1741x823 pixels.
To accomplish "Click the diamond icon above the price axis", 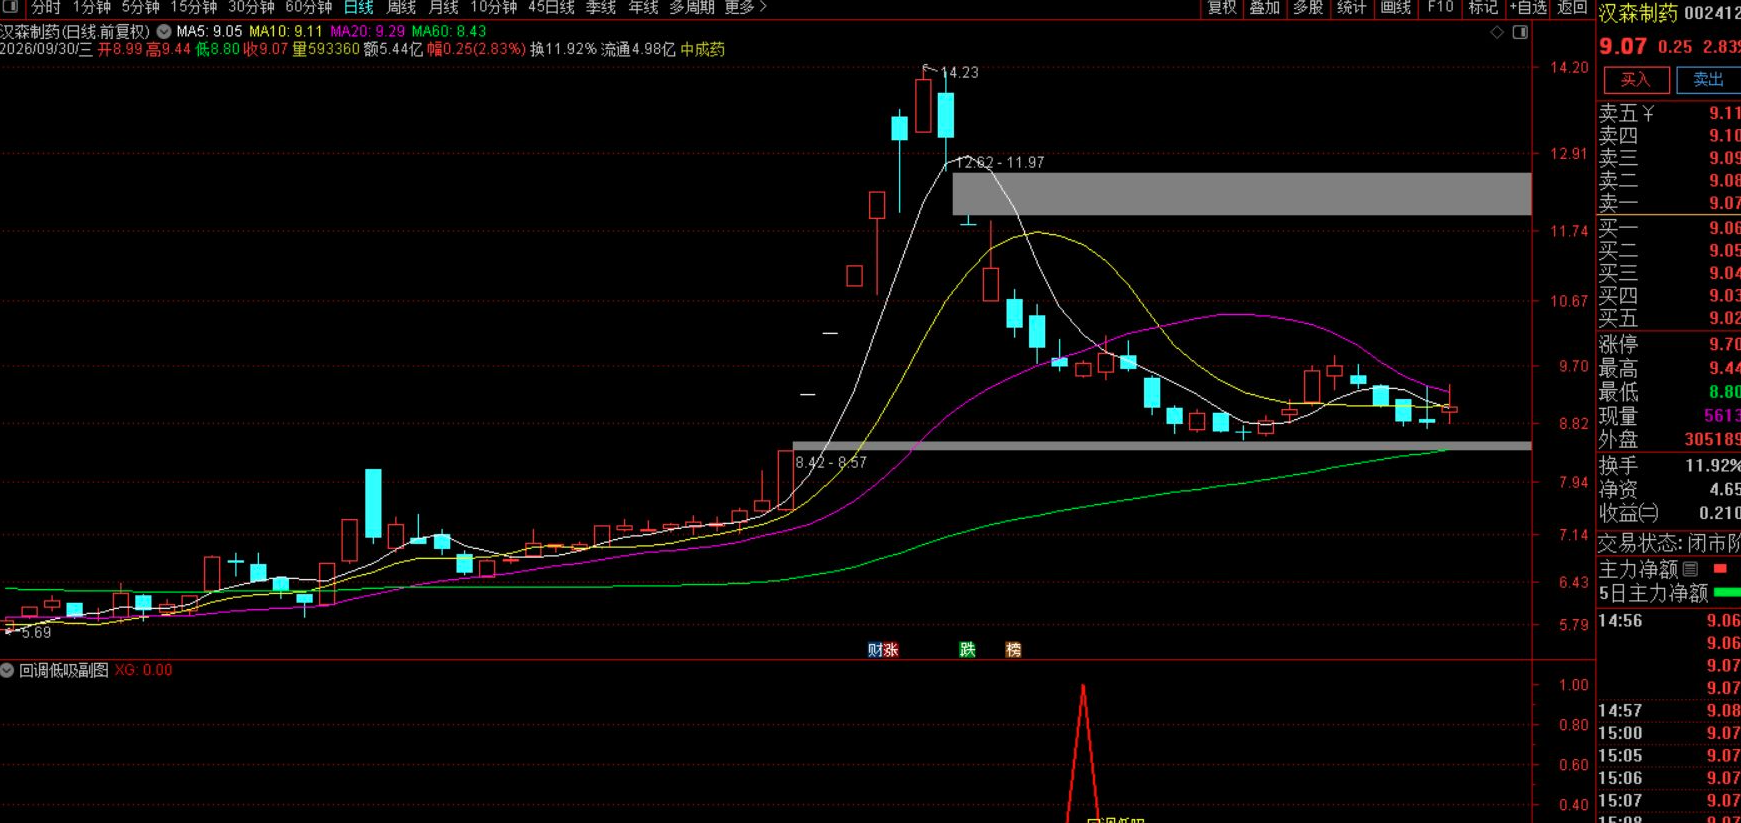I will point(1497,32).
